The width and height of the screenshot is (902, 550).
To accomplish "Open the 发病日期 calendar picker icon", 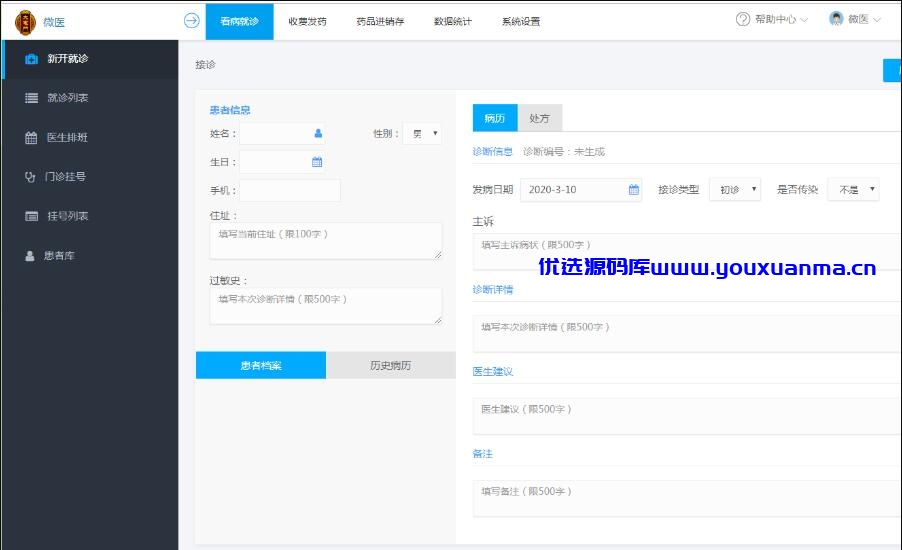I will tap(633, 189).
